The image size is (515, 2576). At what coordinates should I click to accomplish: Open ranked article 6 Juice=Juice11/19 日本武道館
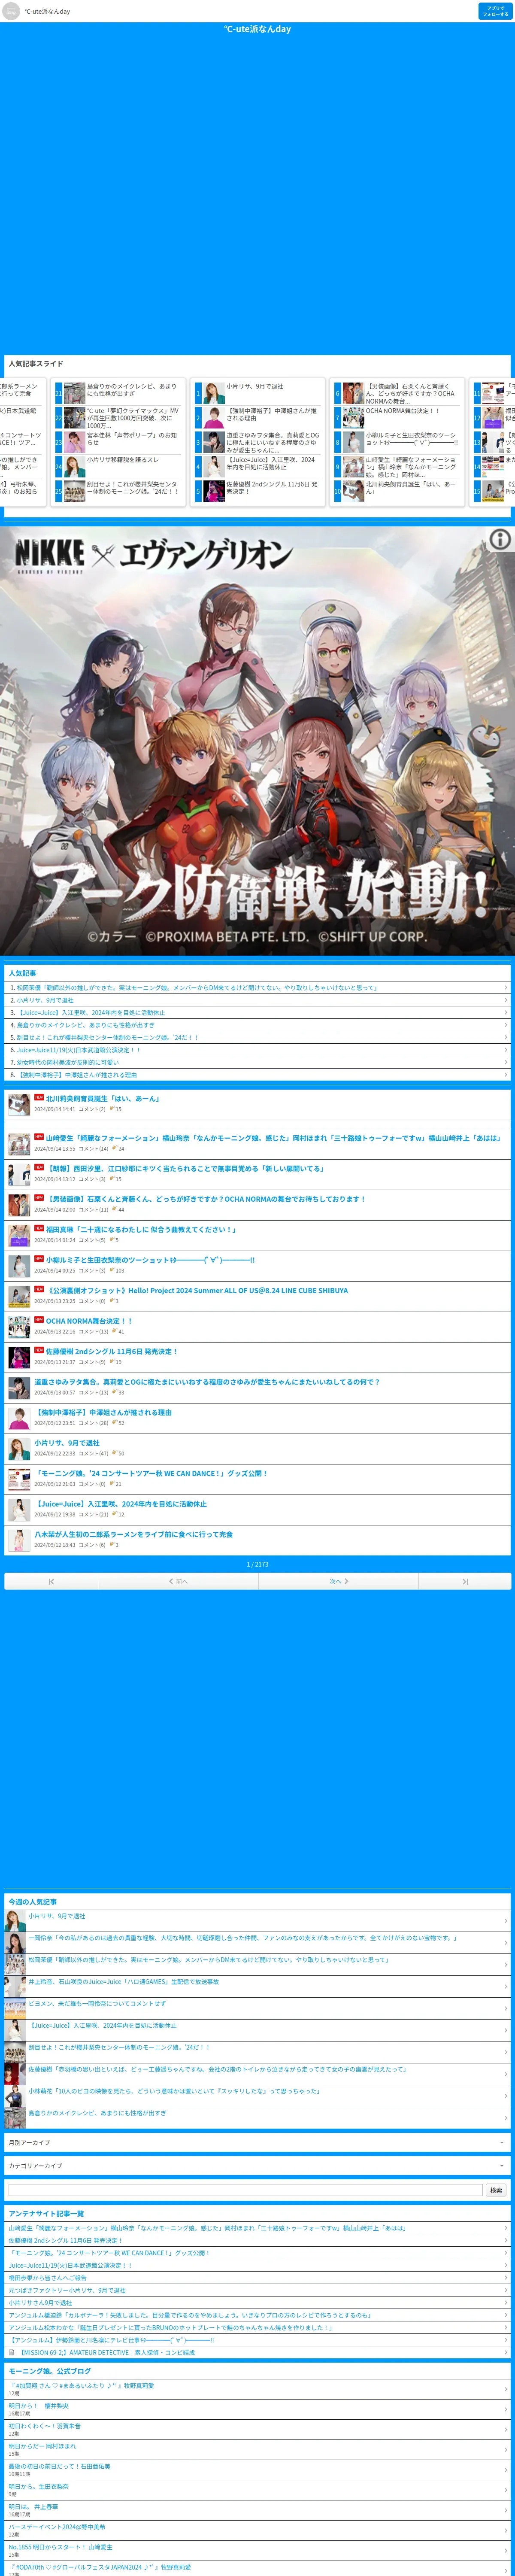pos(257,1050)
